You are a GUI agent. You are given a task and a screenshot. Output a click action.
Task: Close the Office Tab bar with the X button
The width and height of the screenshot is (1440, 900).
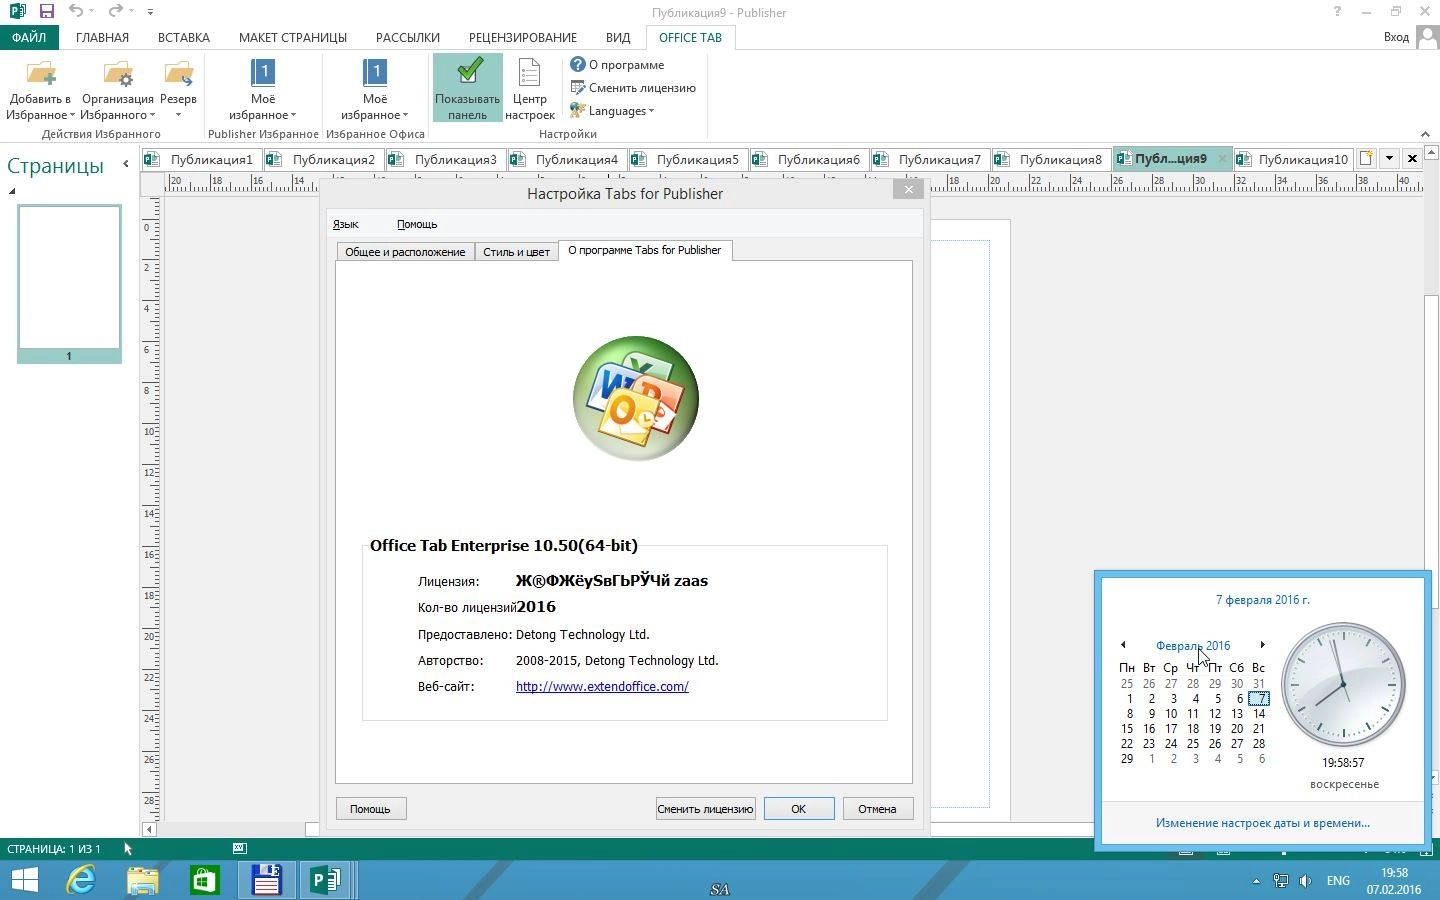1412,159
